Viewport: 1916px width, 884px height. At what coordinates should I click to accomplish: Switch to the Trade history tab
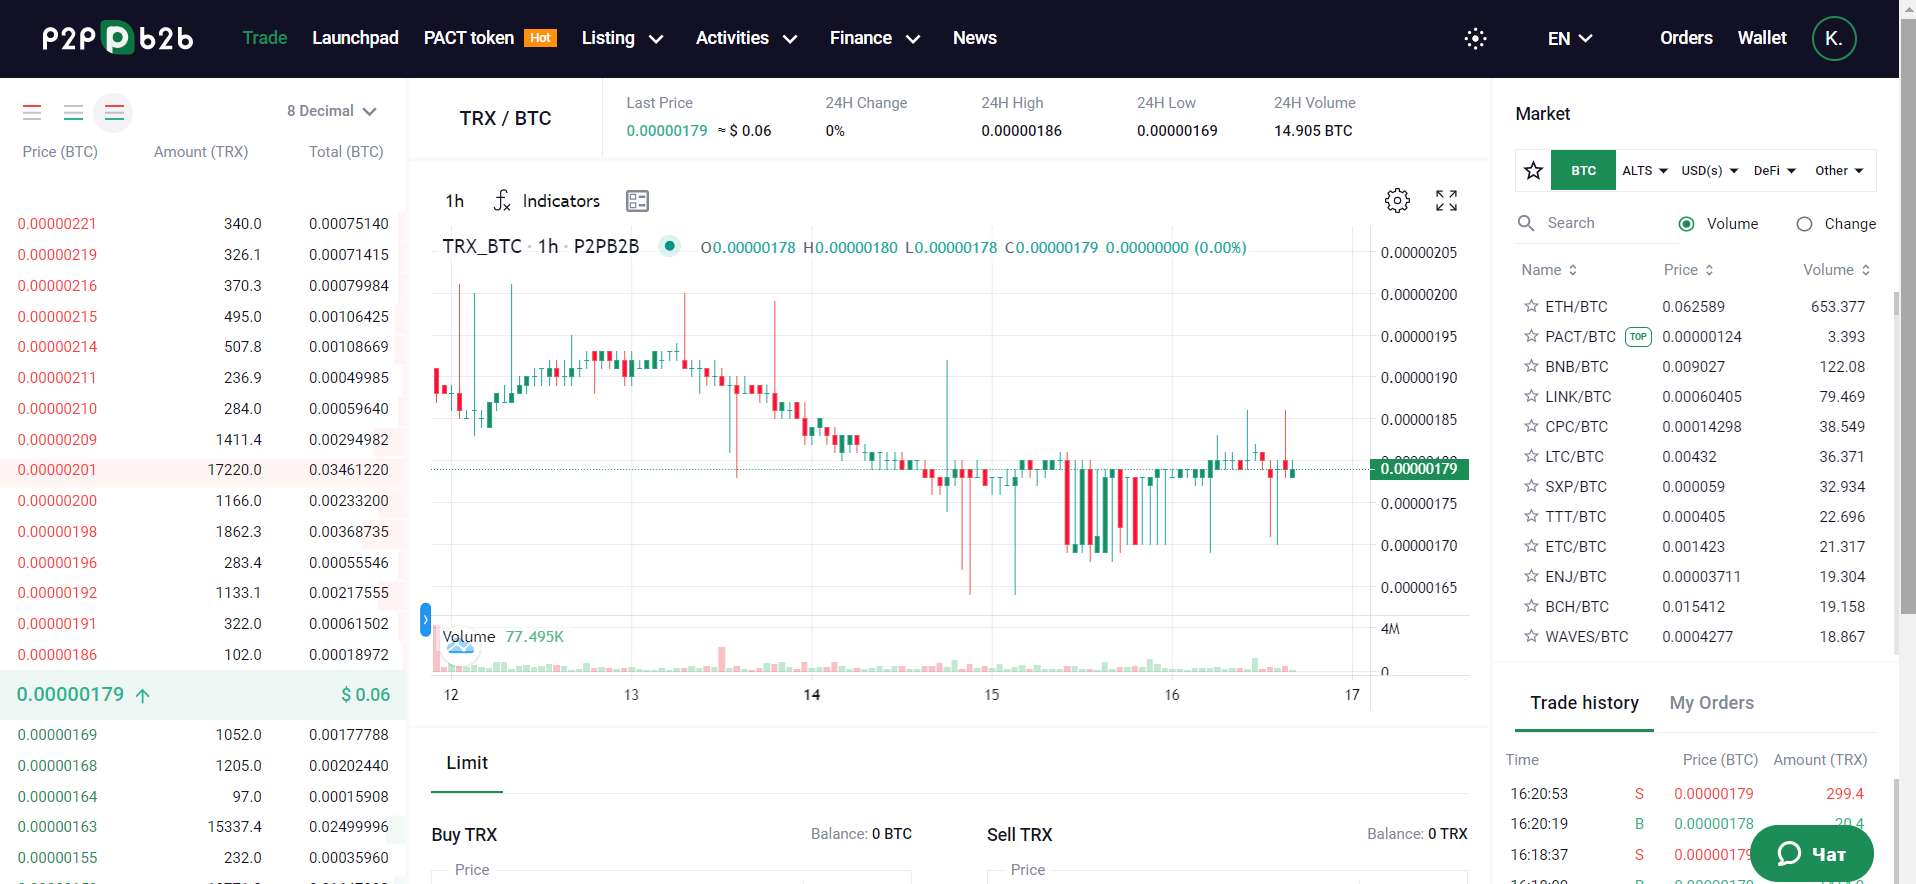click(1584, 703)
